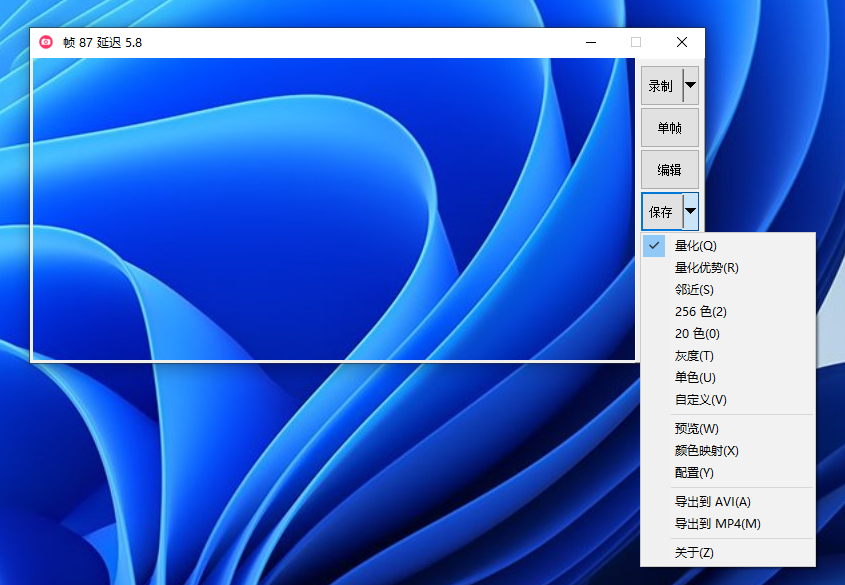Image resolution: width=845 pixels, height=585 pixels.
Task: Expand the 录制 dropdown arrow
Action: pyautogui.click(x=690, y=86)
